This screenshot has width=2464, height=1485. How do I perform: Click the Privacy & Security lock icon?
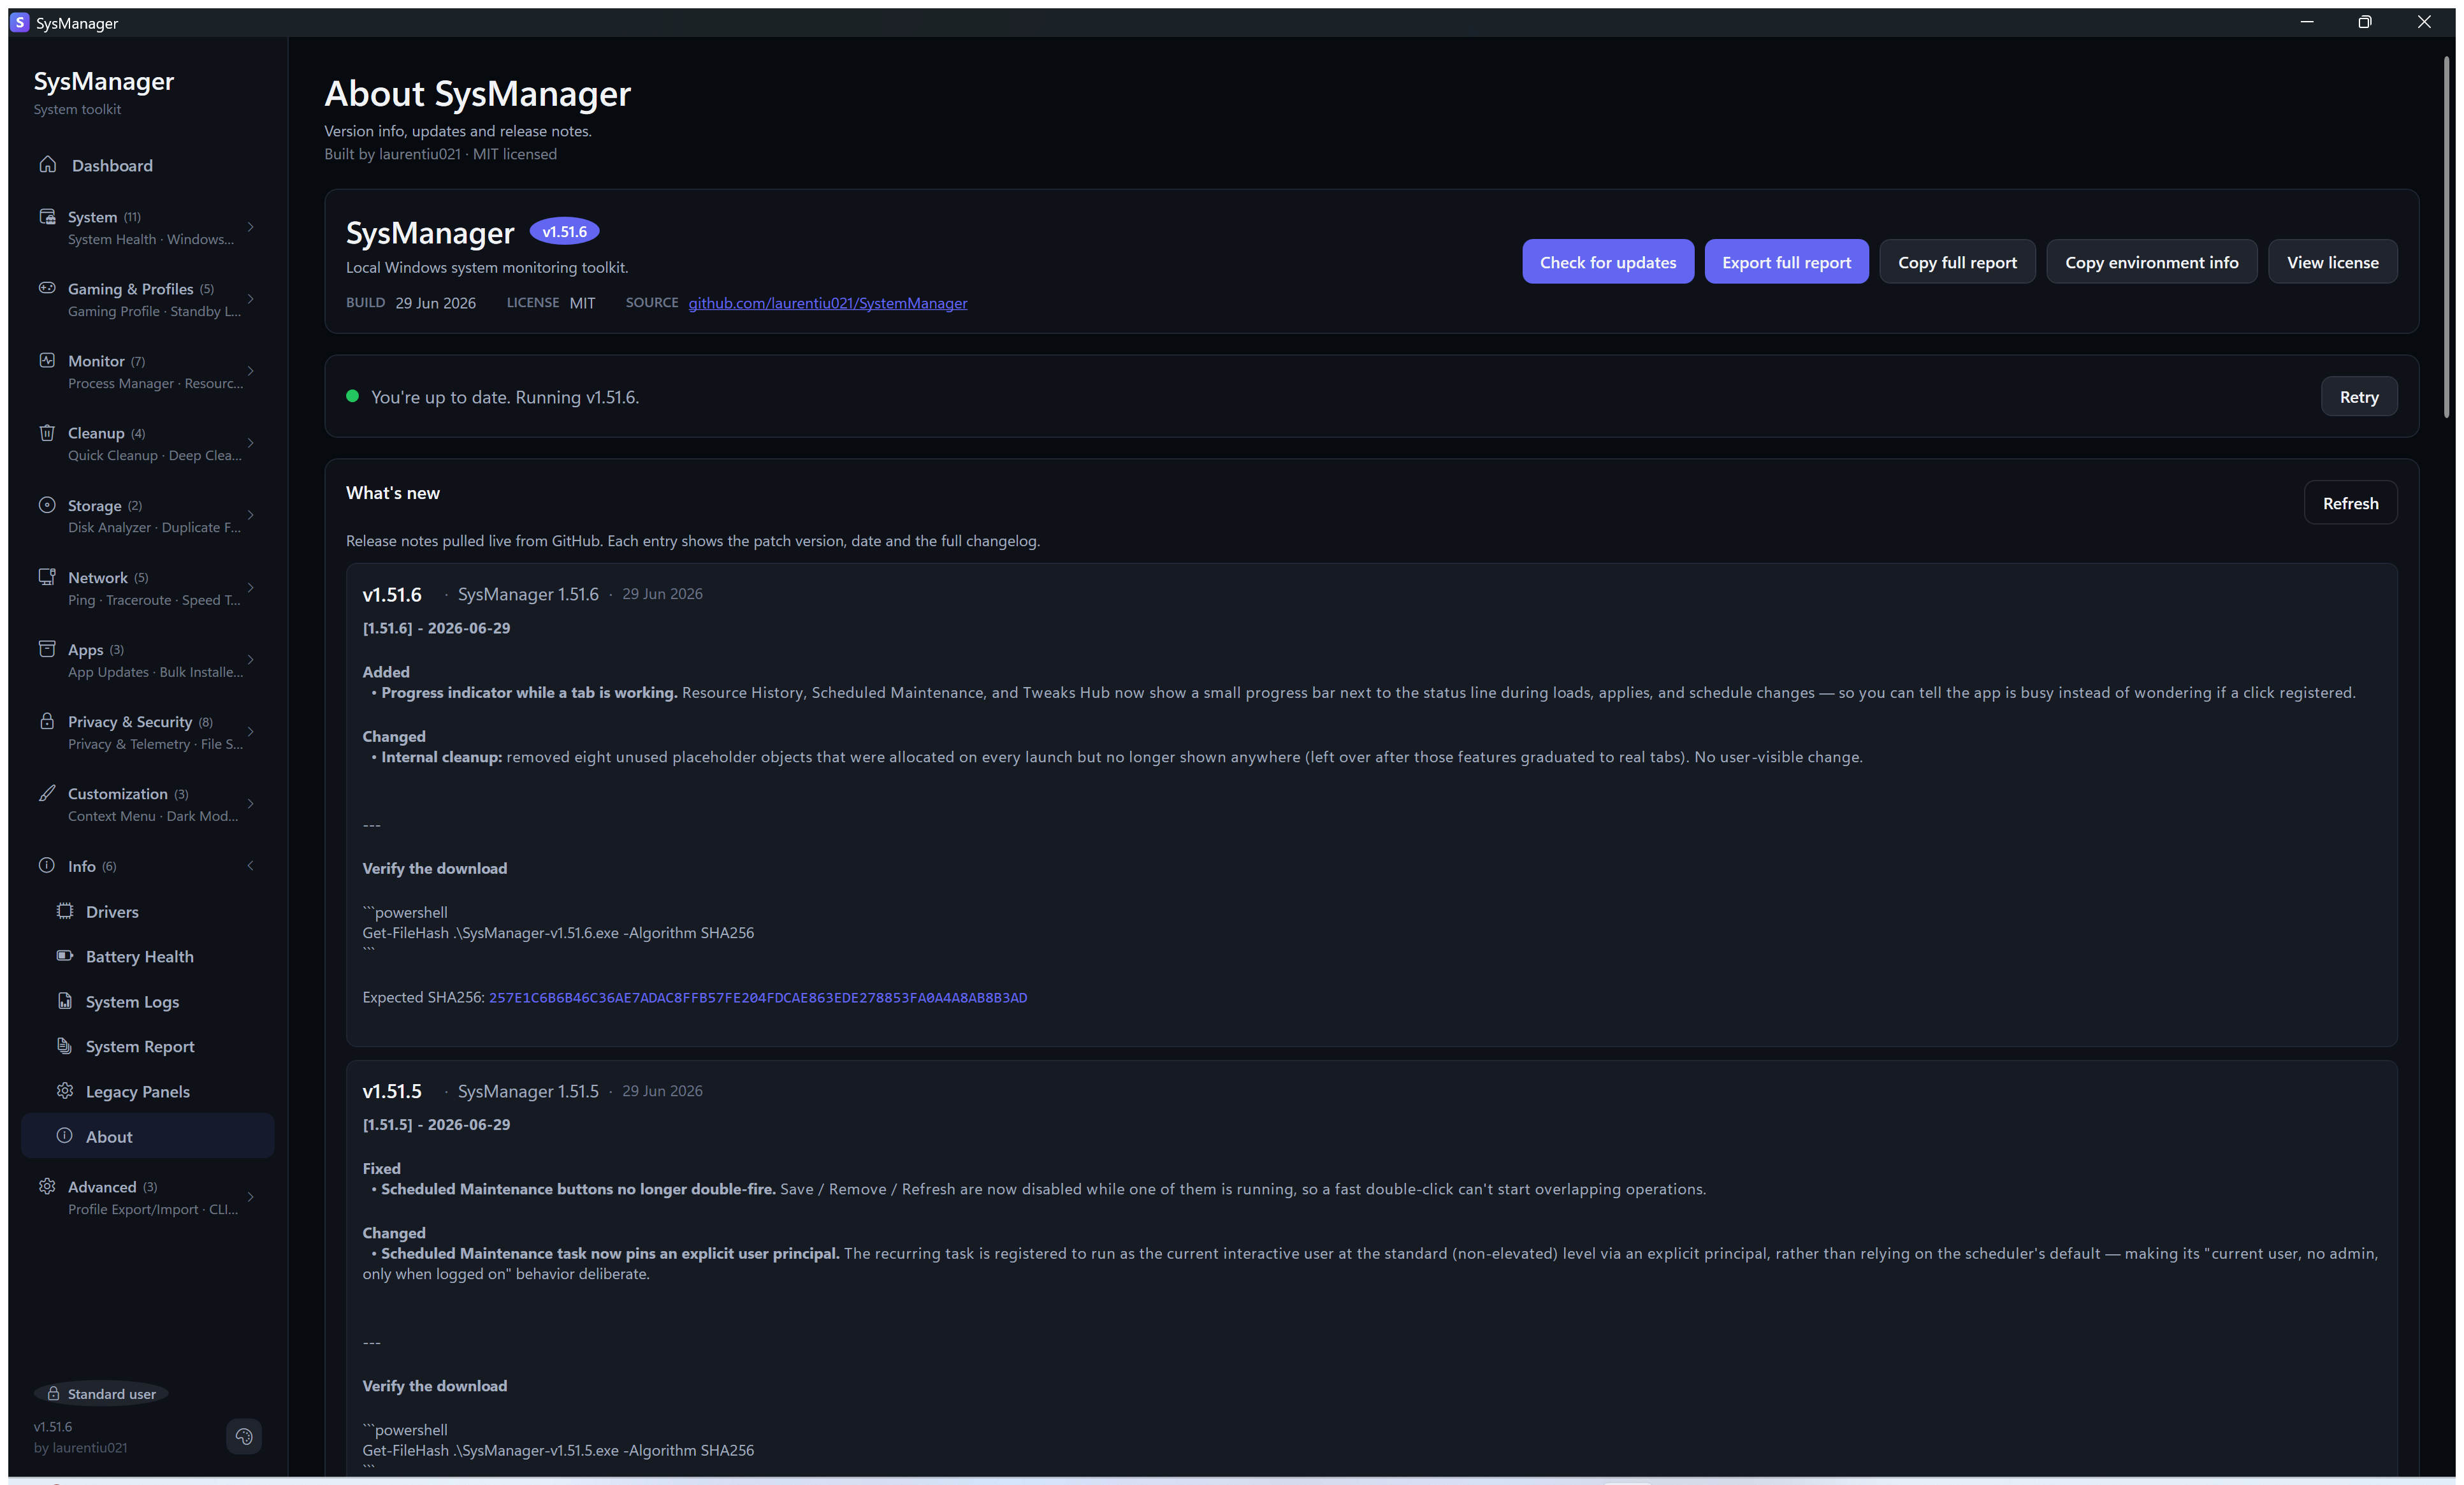pyautogui.click(x=47, y=721)
